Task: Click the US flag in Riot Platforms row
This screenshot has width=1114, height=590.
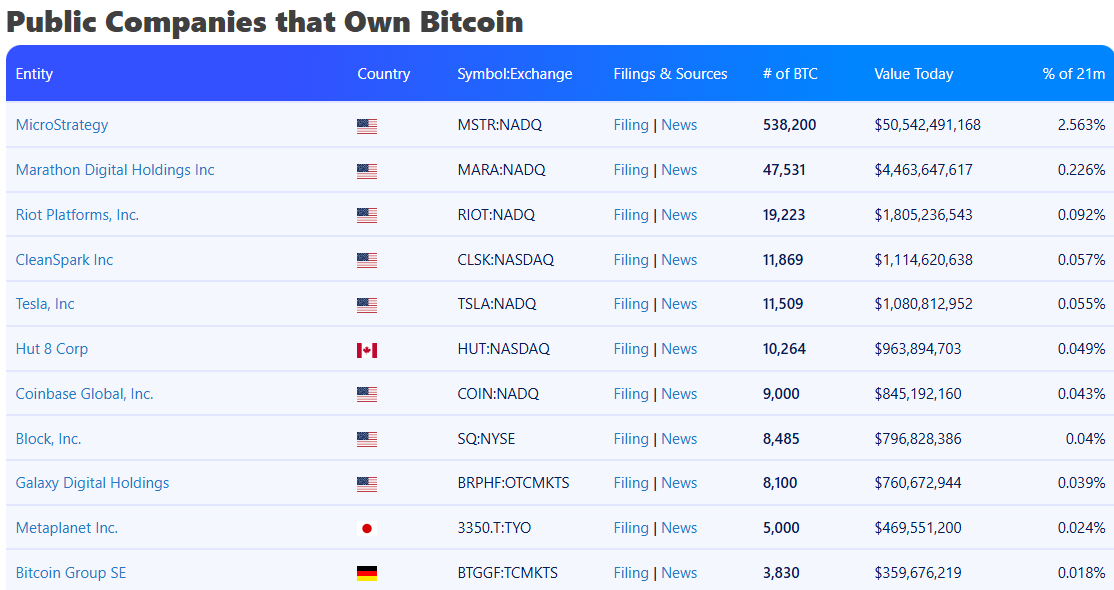Action: click(367, 216)
